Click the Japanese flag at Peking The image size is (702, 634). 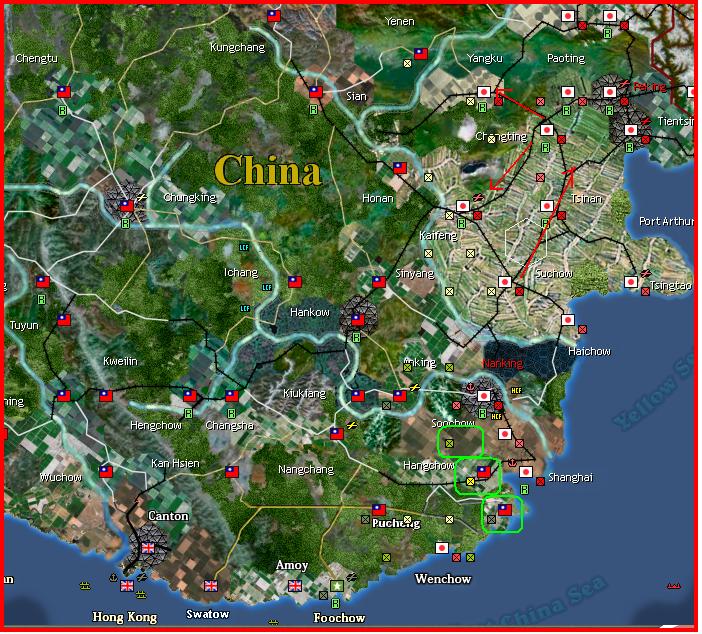click(x=610, y=92)
